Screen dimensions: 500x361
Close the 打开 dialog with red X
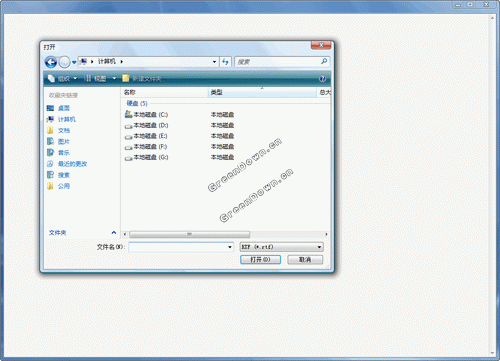(321, 45)
